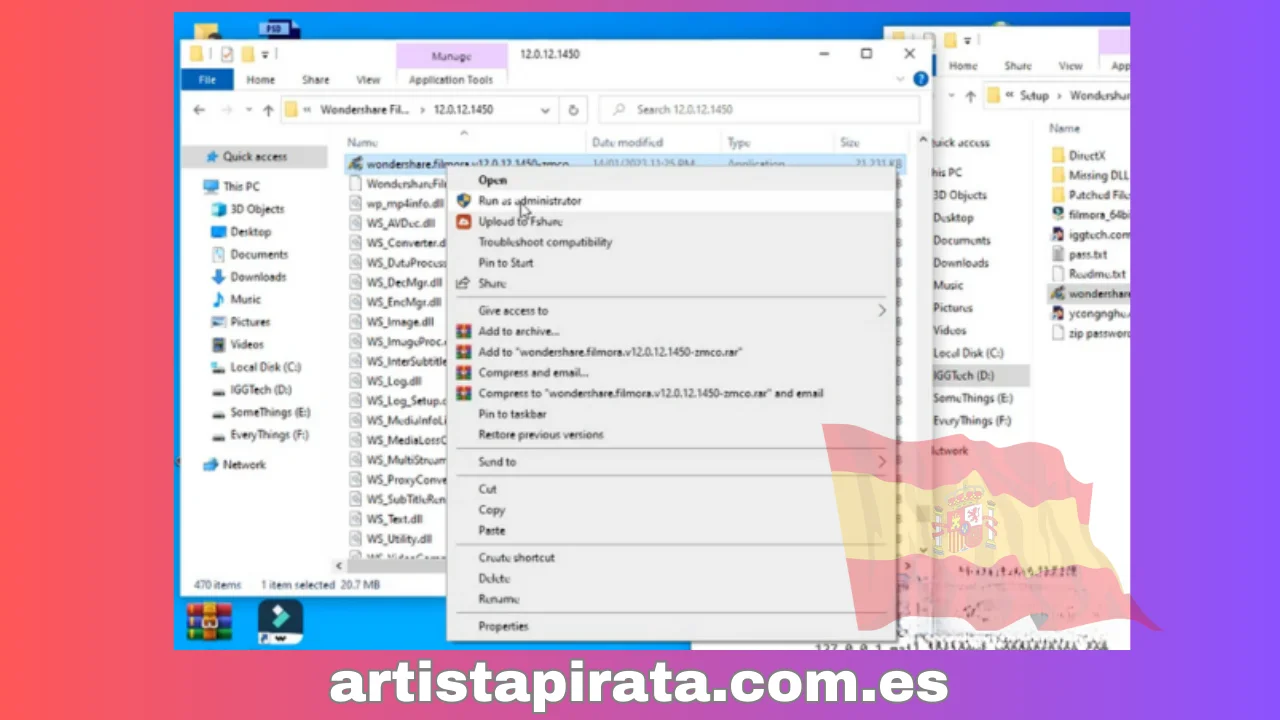The width and height of the screenshot is (1280, 720).
Task: Click the Wondershare Fil... breadcrumb in address bar
Action: tap(363, 110)
